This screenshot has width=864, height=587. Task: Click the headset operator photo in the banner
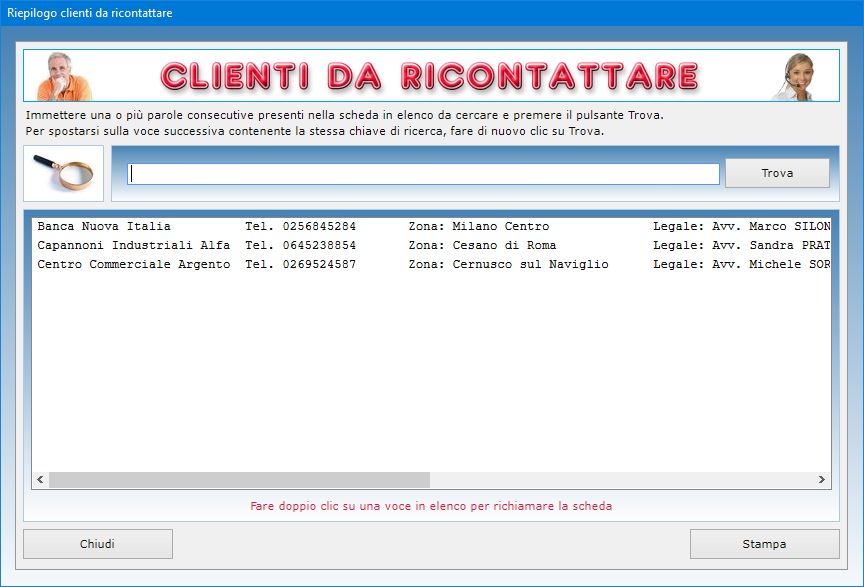tap(798, 77)
